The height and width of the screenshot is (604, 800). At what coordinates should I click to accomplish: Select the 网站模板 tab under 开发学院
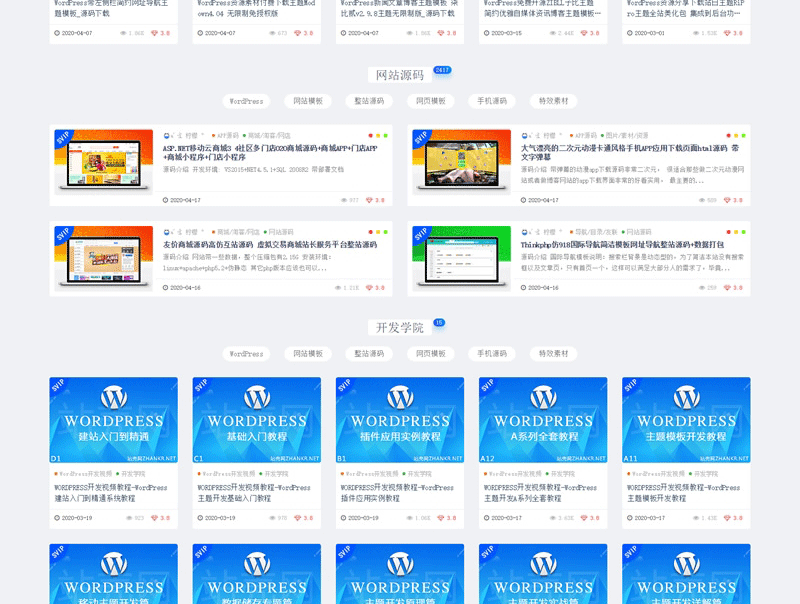[x=308, y=354]
